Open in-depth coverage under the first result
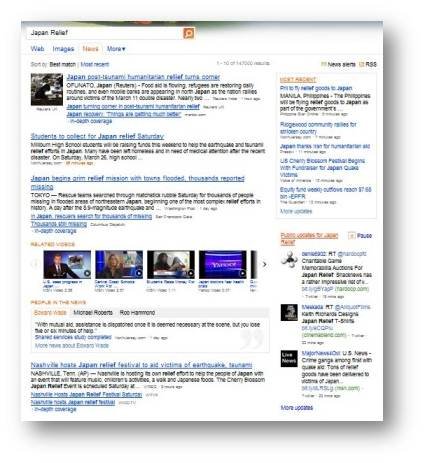 pyautogui.click(x=91, y=121)
